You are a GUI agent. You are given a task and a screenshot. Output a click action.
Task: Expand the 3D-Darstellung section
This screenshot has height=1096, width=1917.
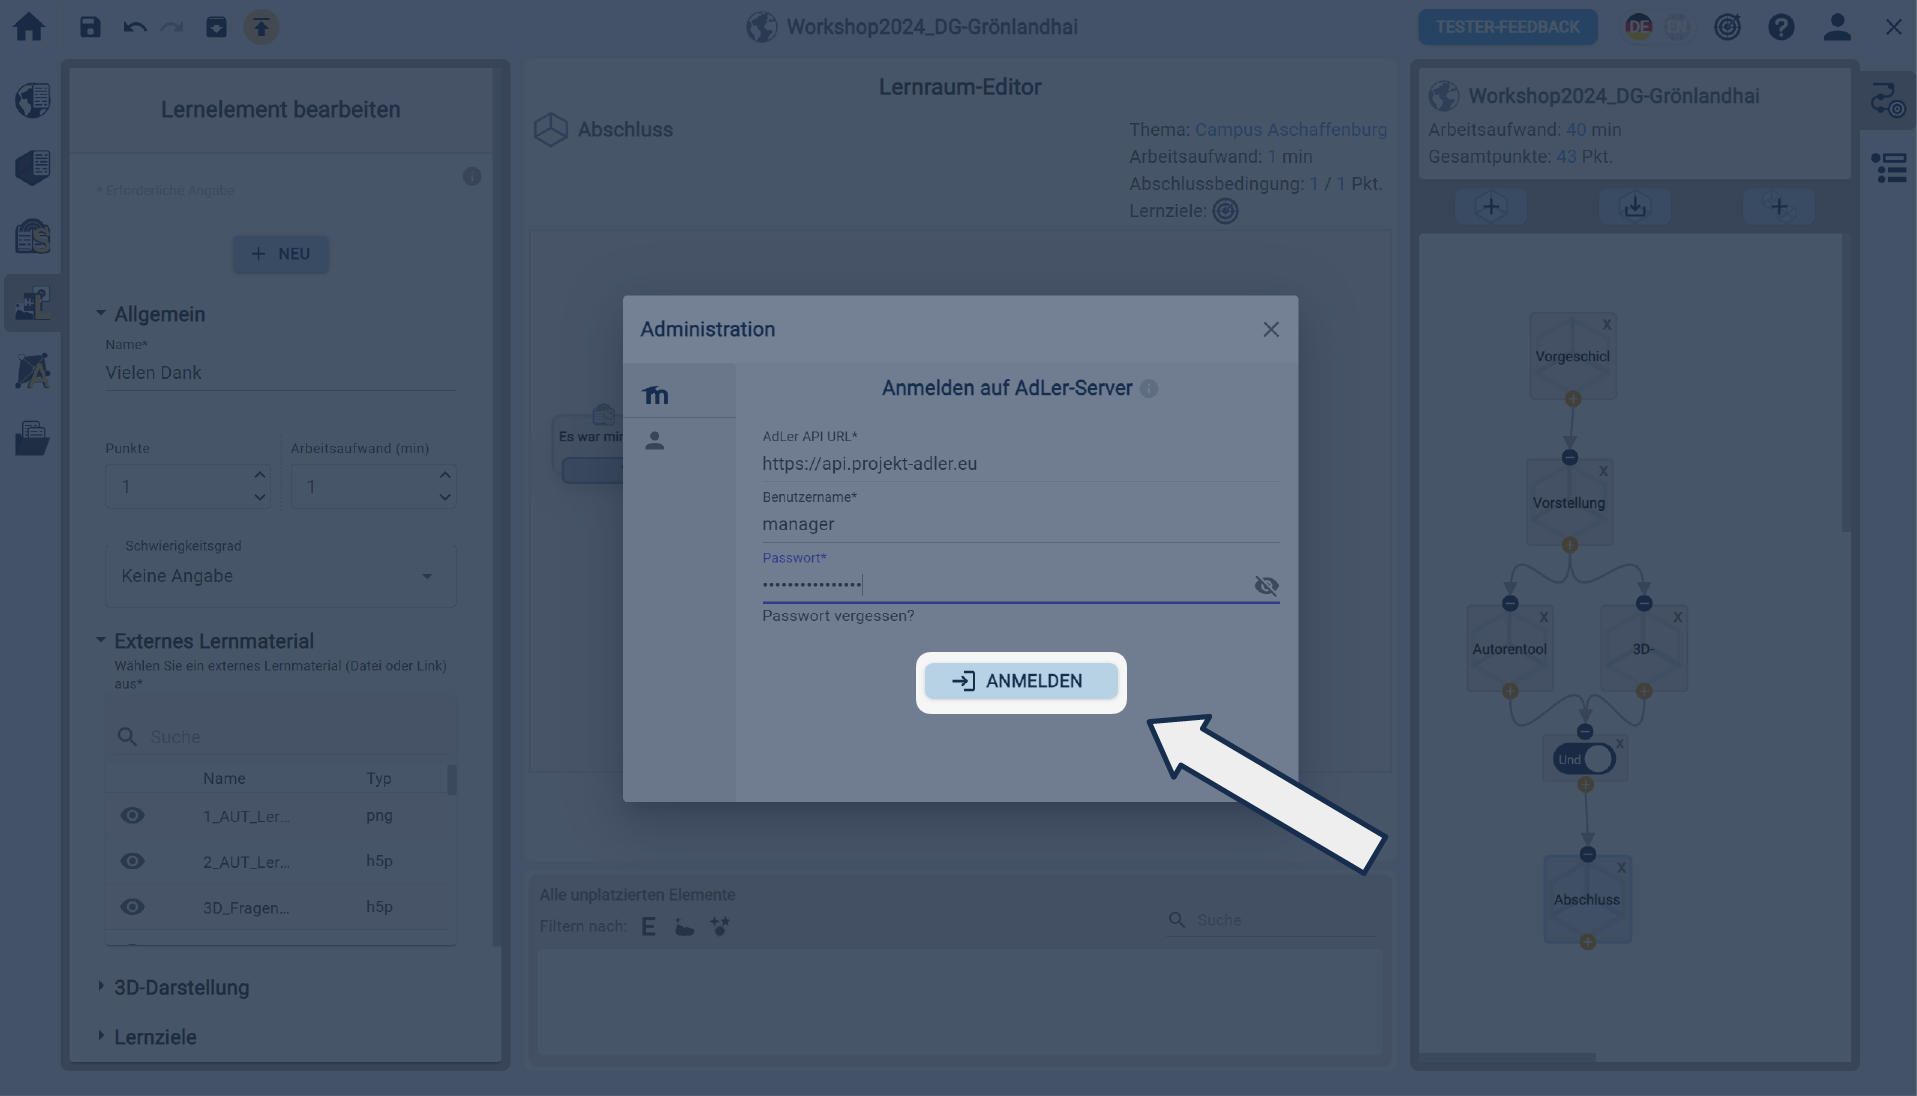(x=181, y=987)
